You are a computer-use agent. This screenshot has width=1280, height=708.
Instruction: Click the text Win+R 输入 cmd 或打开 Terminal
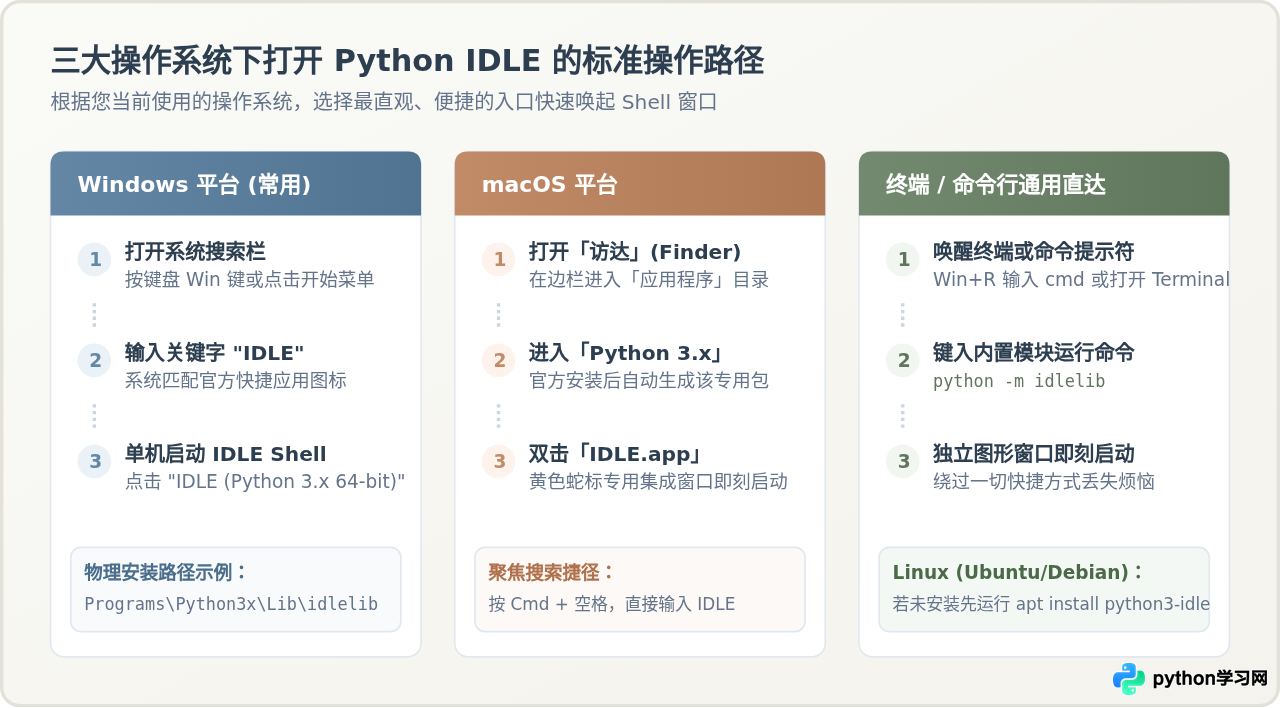click(1081, 280)
